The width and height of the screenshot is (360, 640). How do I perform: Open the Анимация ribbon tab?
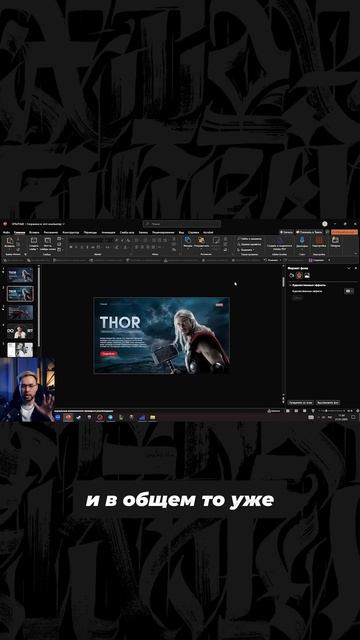[108, 232]
